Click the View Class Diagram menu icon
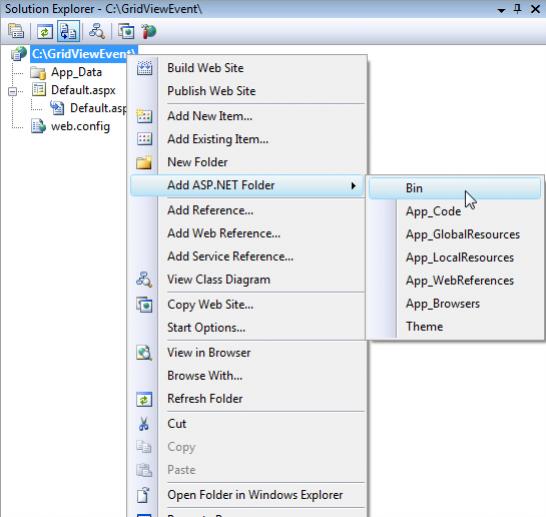The height and width of the screenshot is (517, 546). [x=144, y=280]
